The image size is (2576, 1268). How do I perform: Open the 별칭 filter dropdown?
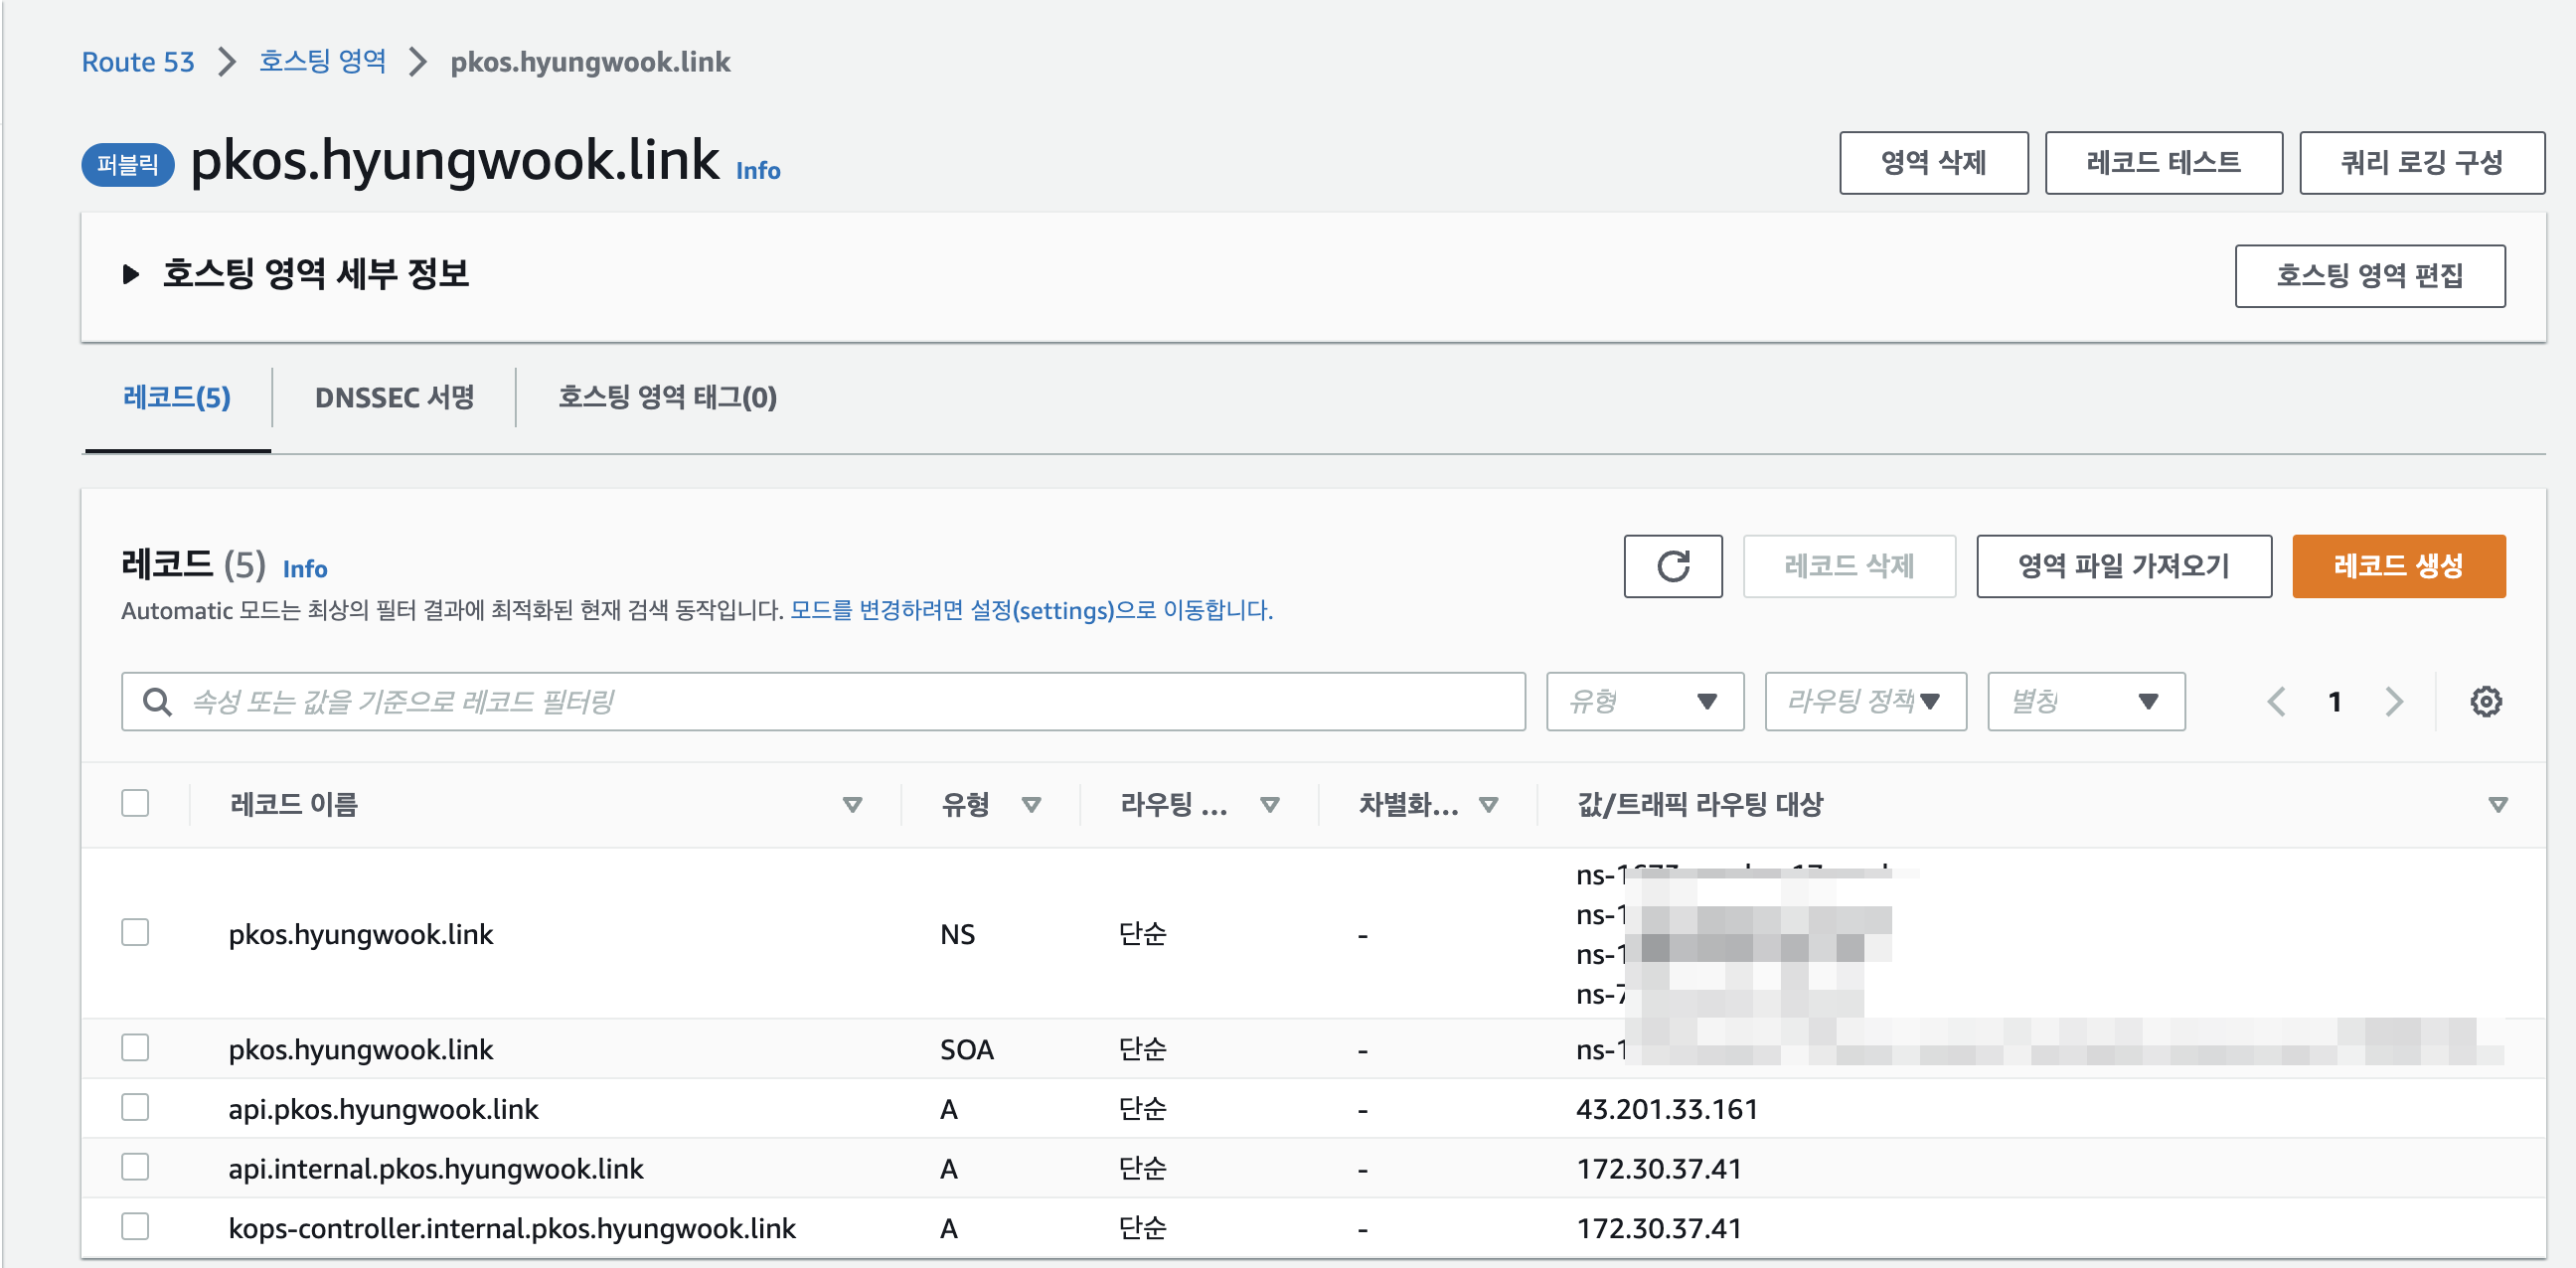coord(2085,701)
